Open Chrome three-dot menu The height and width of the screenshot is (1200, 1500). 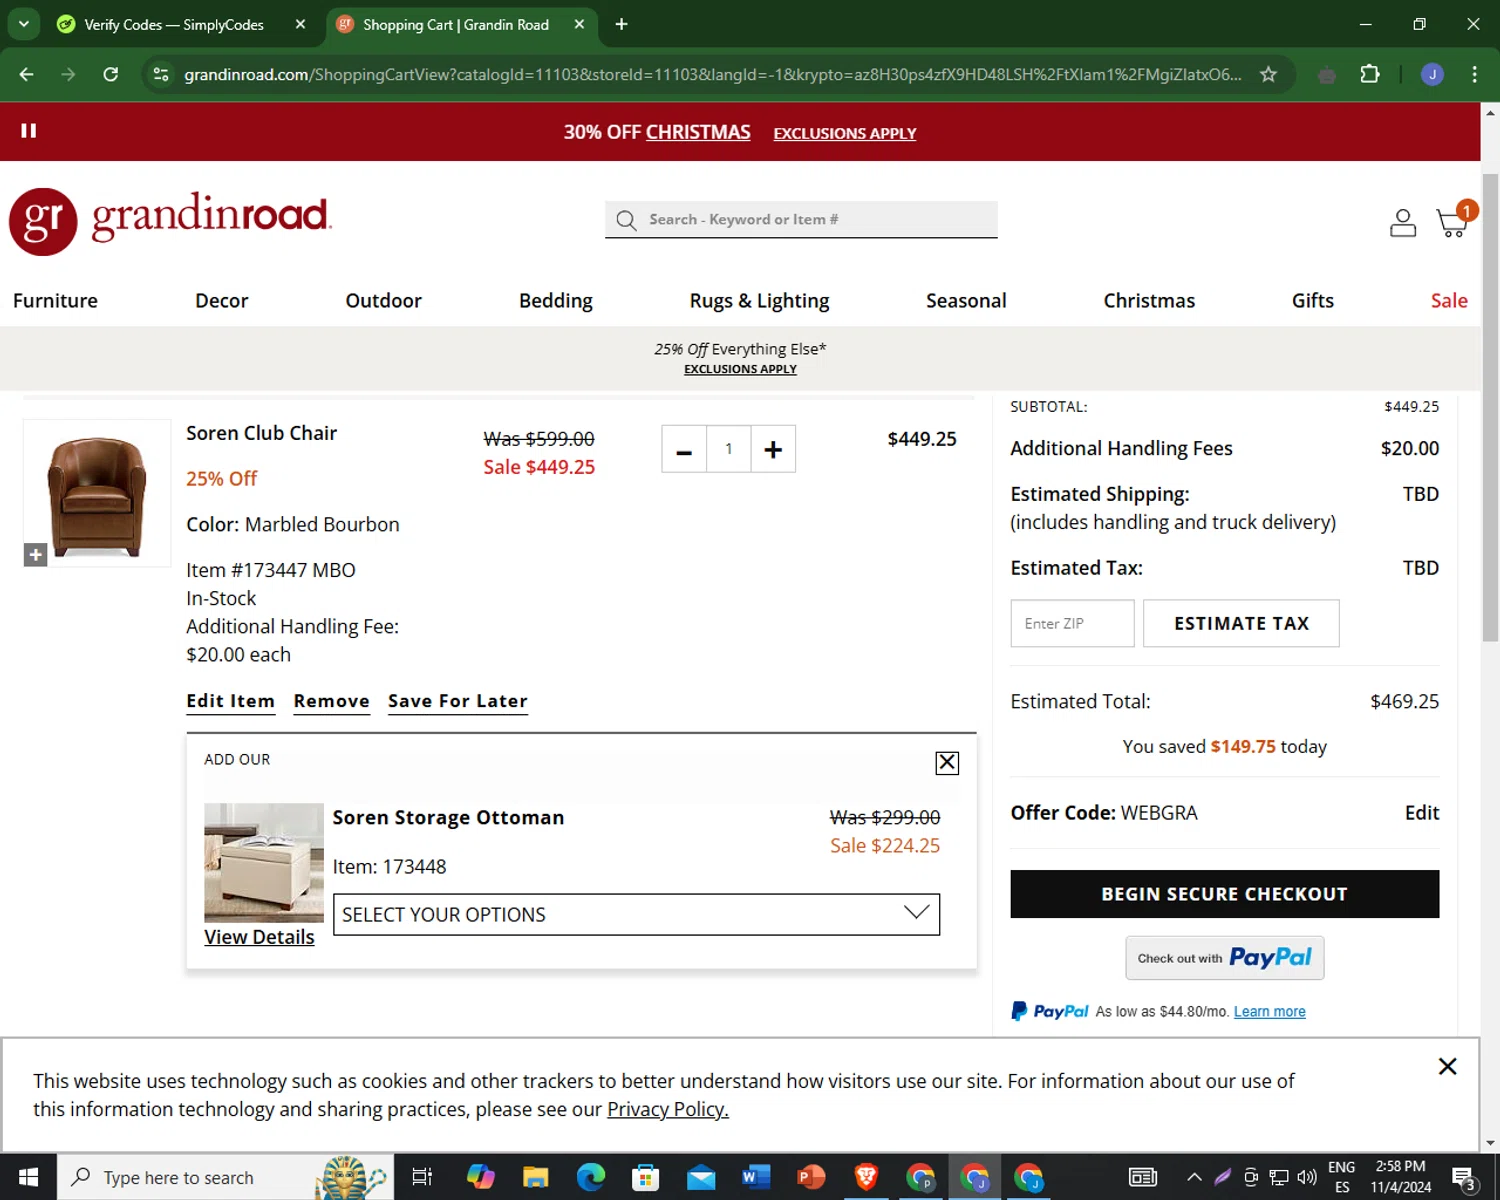tap(1474, 74)
